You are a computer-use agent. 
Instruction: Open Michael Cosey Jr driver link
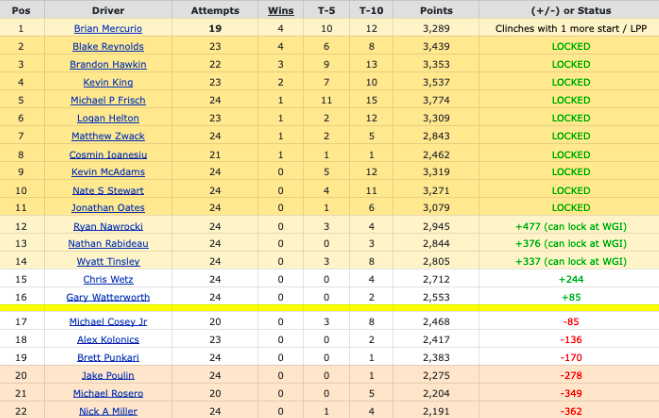108,322
